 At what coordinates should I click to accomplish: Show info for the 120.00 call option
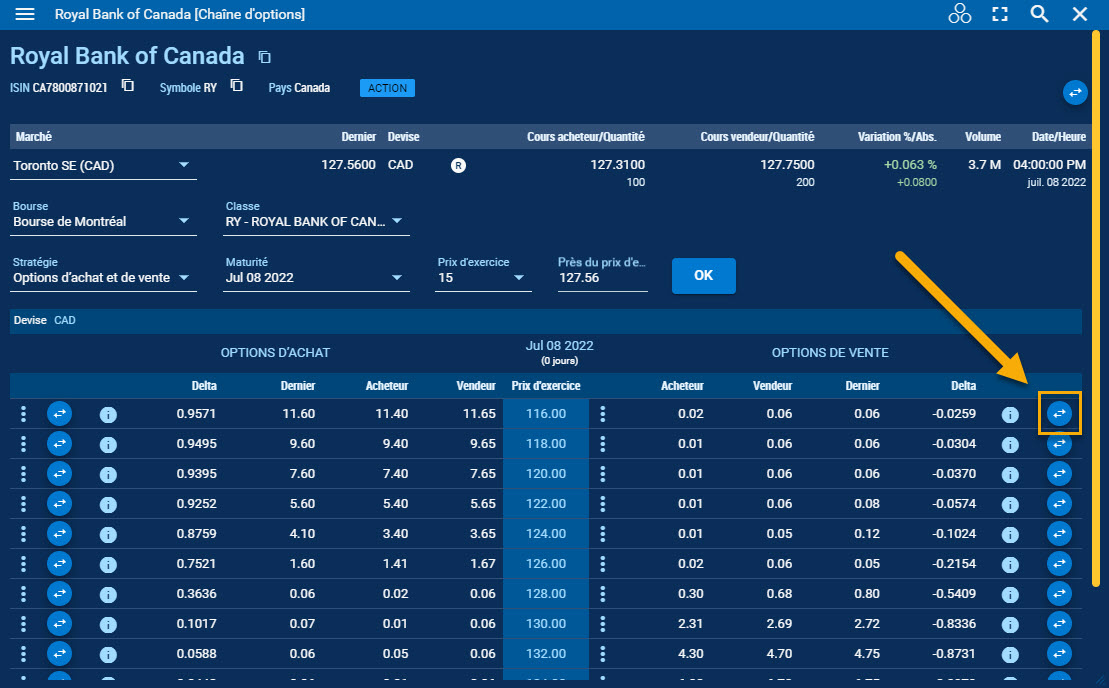(x=108, y=475)
